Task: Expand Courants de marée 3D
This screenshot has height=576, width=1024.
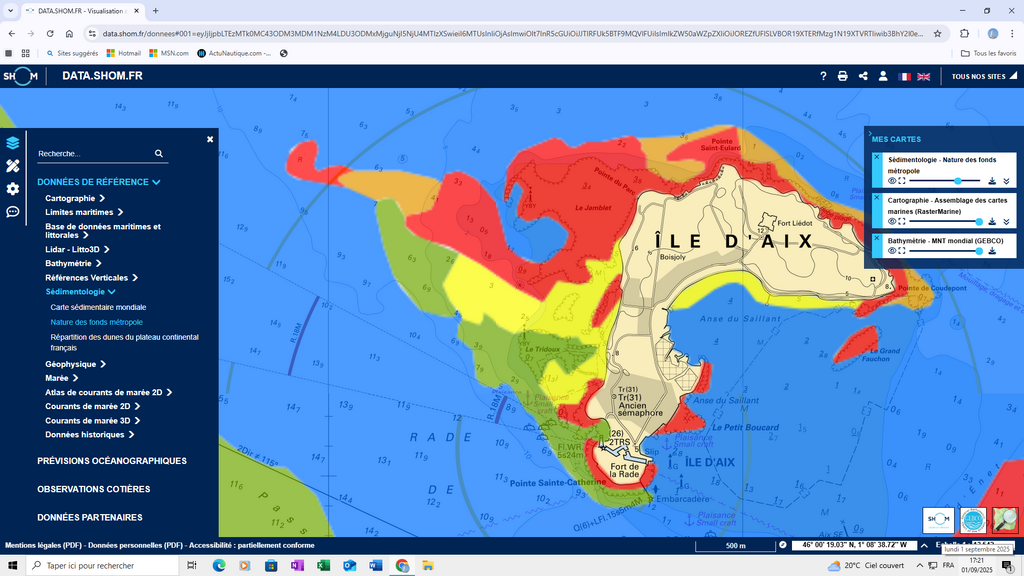Action: click(x=92, y=421)
